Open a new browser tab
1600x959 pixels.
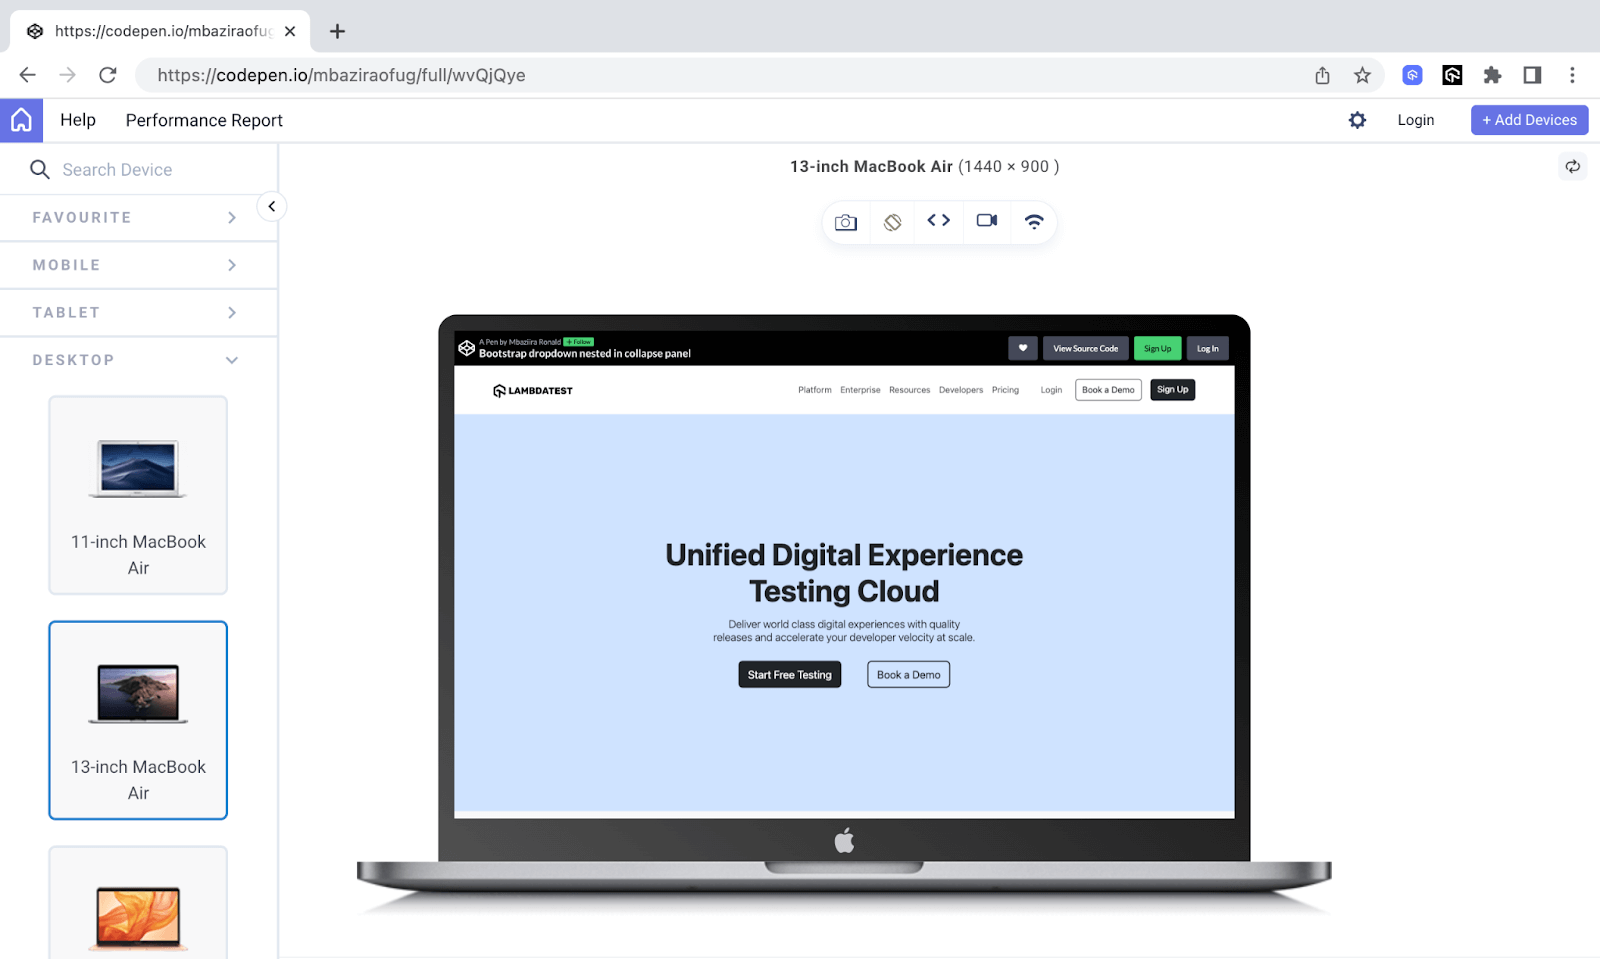[337, 31]
